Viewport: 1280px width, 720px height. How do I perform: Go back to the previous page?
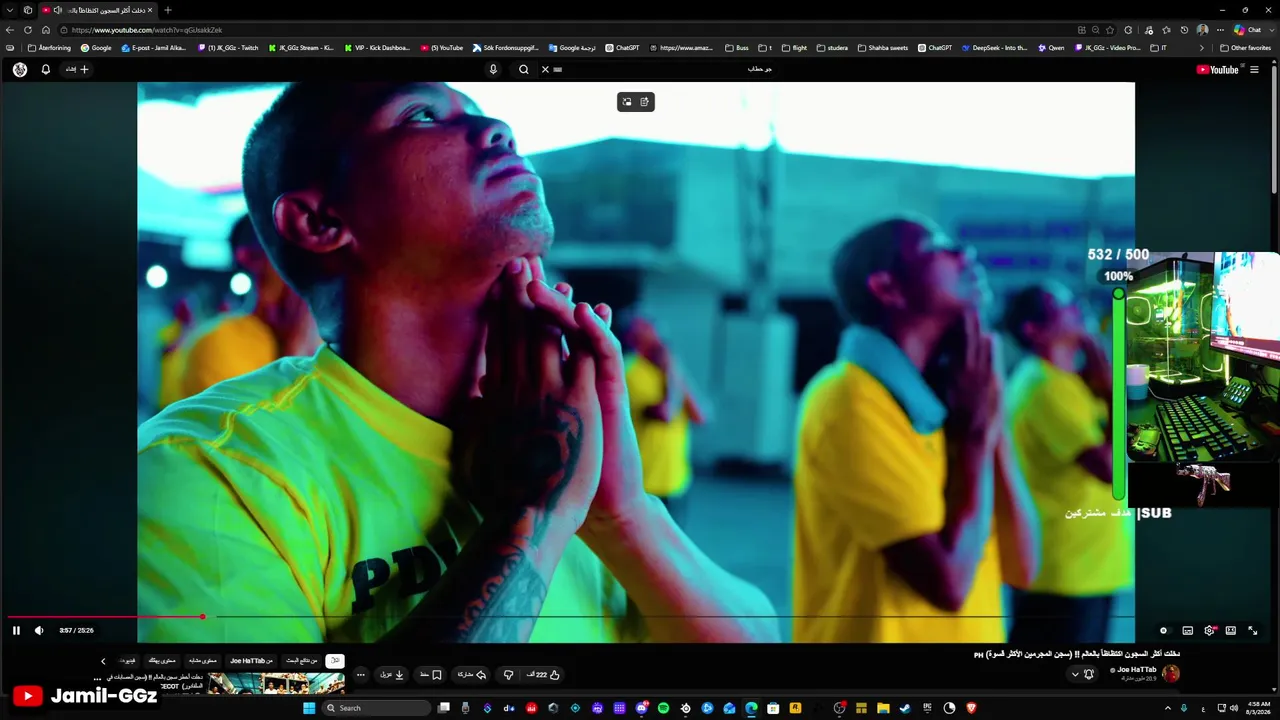pyautogui.click(x=10, y=30)
